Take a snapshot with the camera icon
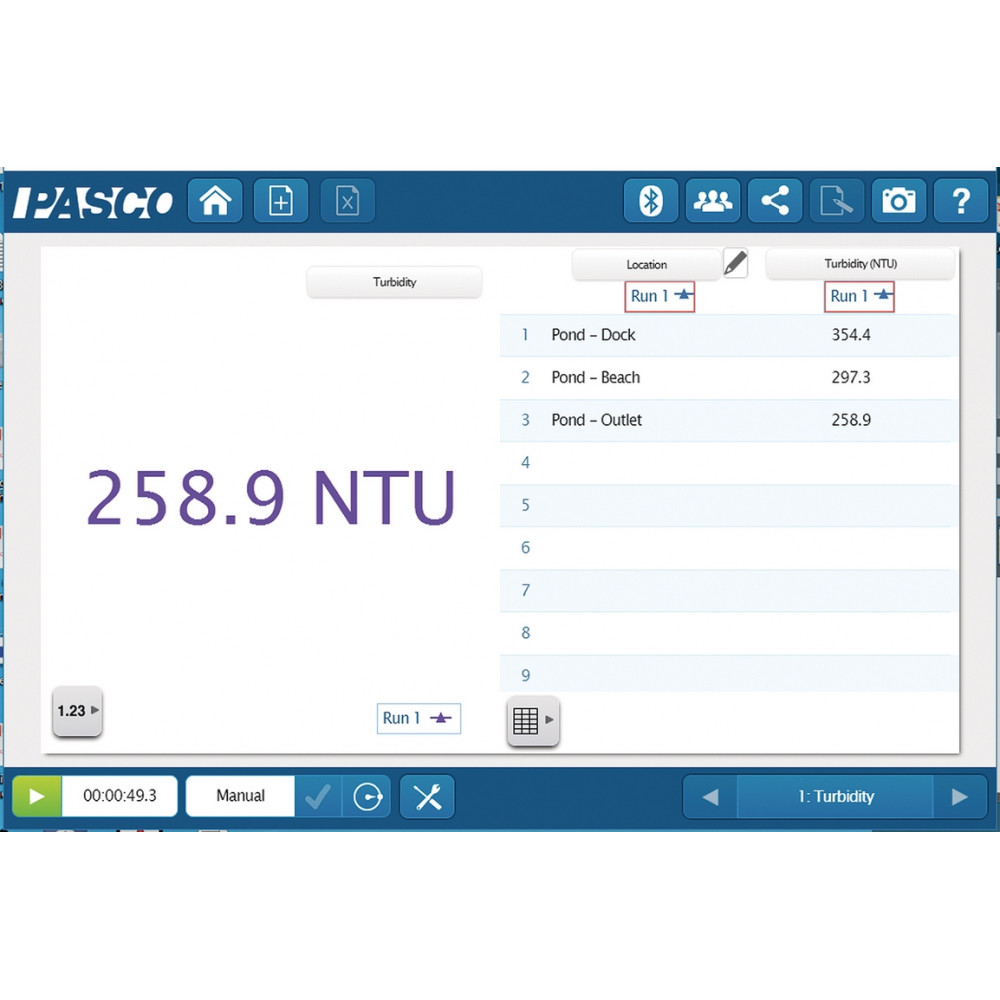This screenshot has height=1000, width=1000. (x=898, y=201)
